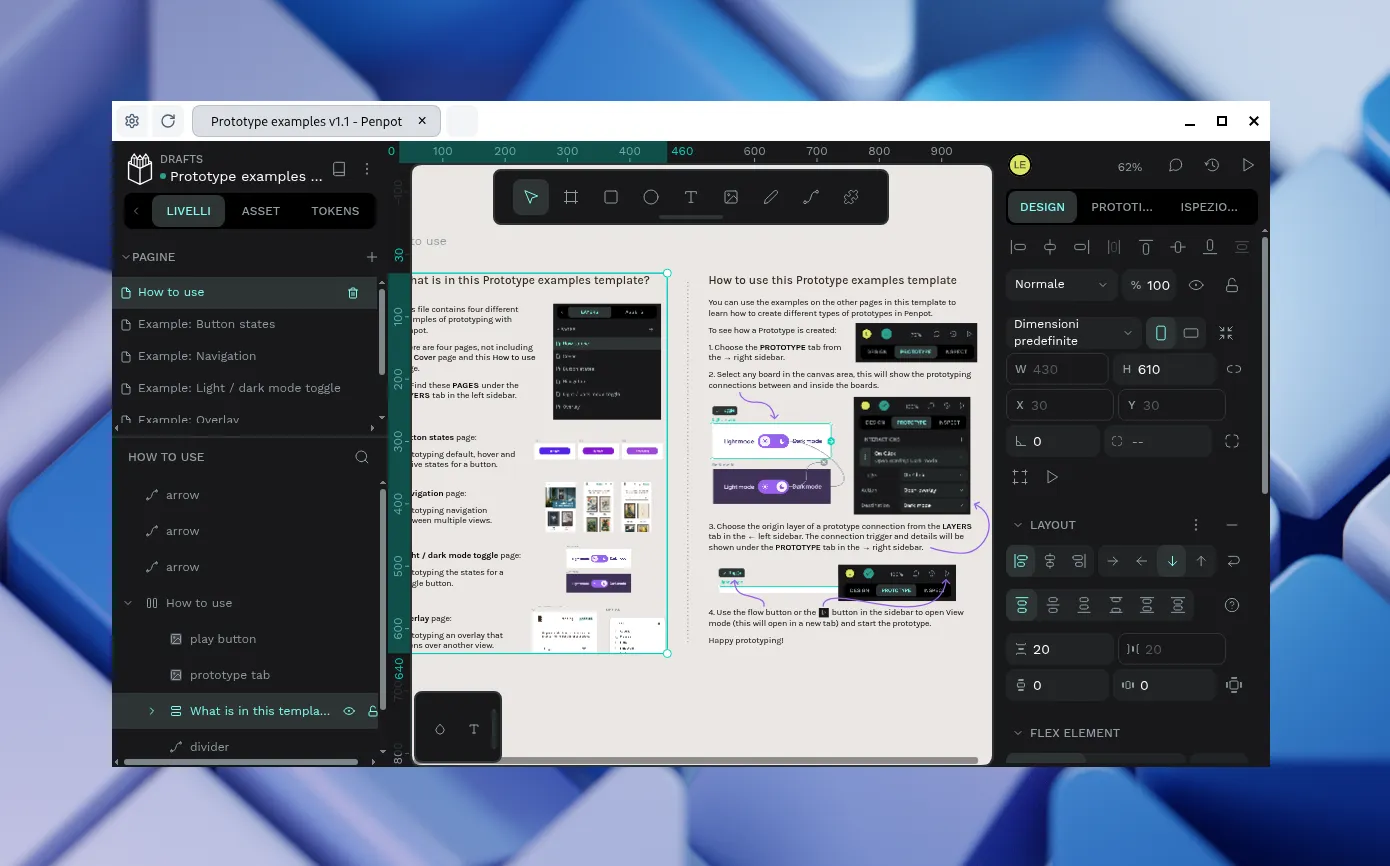Open version history clock icon
The width and height of the screenshot is (1390, 866).
point(1212,165)
